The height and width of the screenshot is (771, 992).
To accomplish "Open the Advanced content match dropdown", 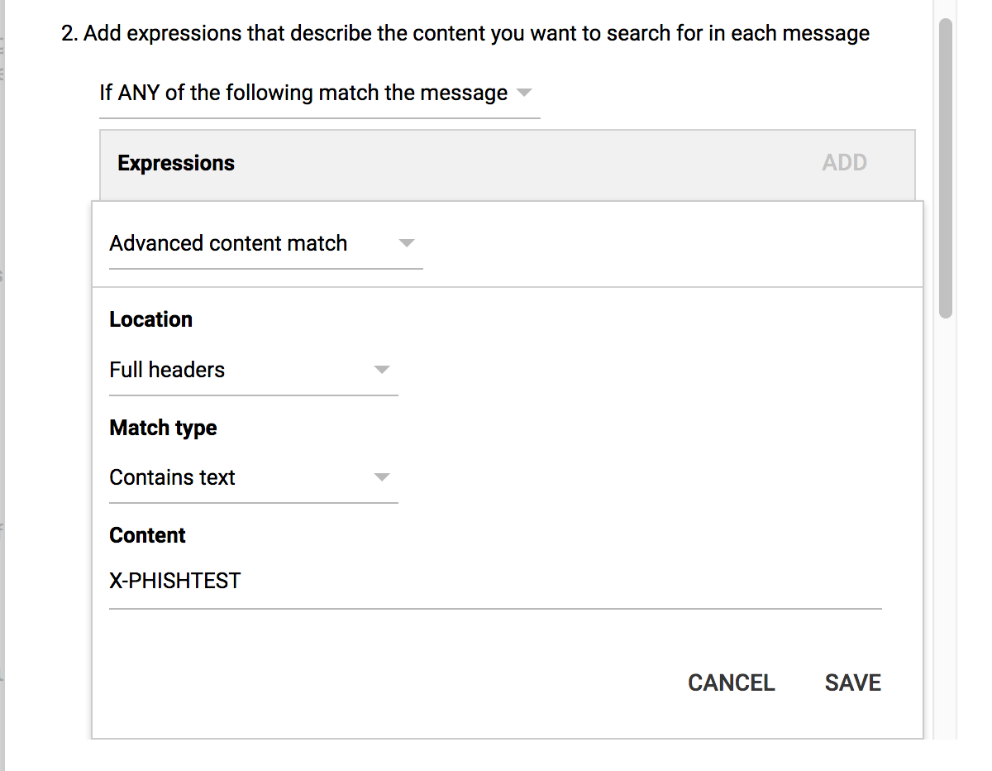I will (229, 243).
